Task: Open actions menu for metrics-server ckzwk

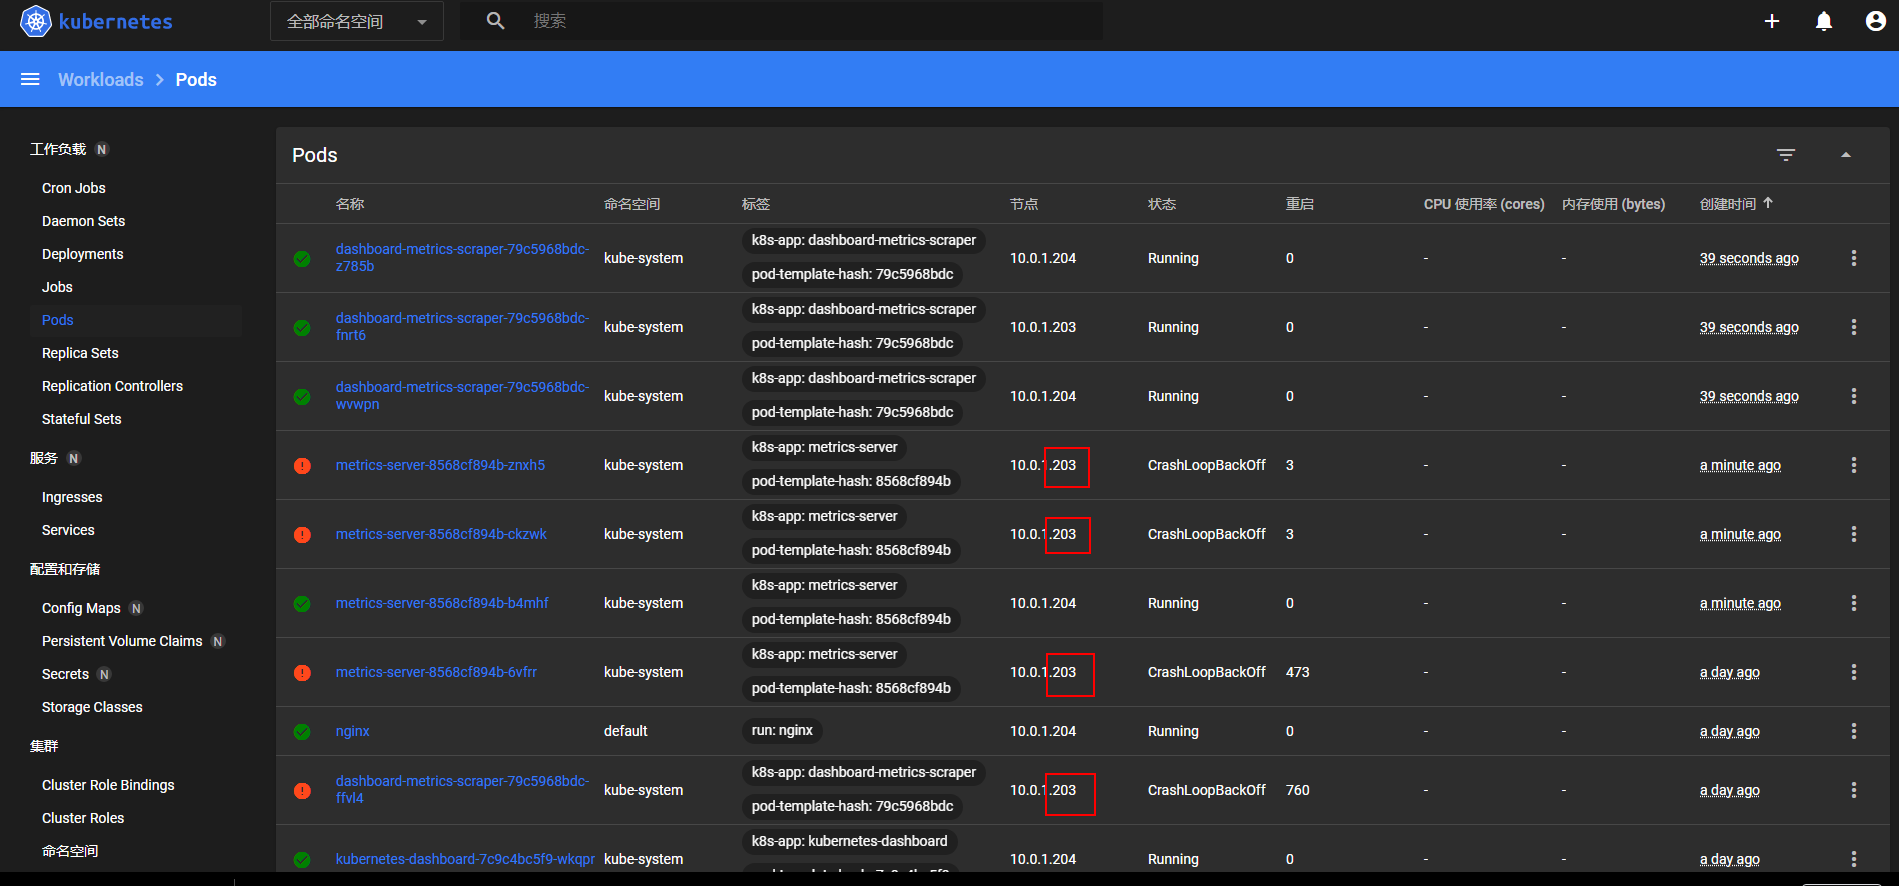Action: (1854, 534)
